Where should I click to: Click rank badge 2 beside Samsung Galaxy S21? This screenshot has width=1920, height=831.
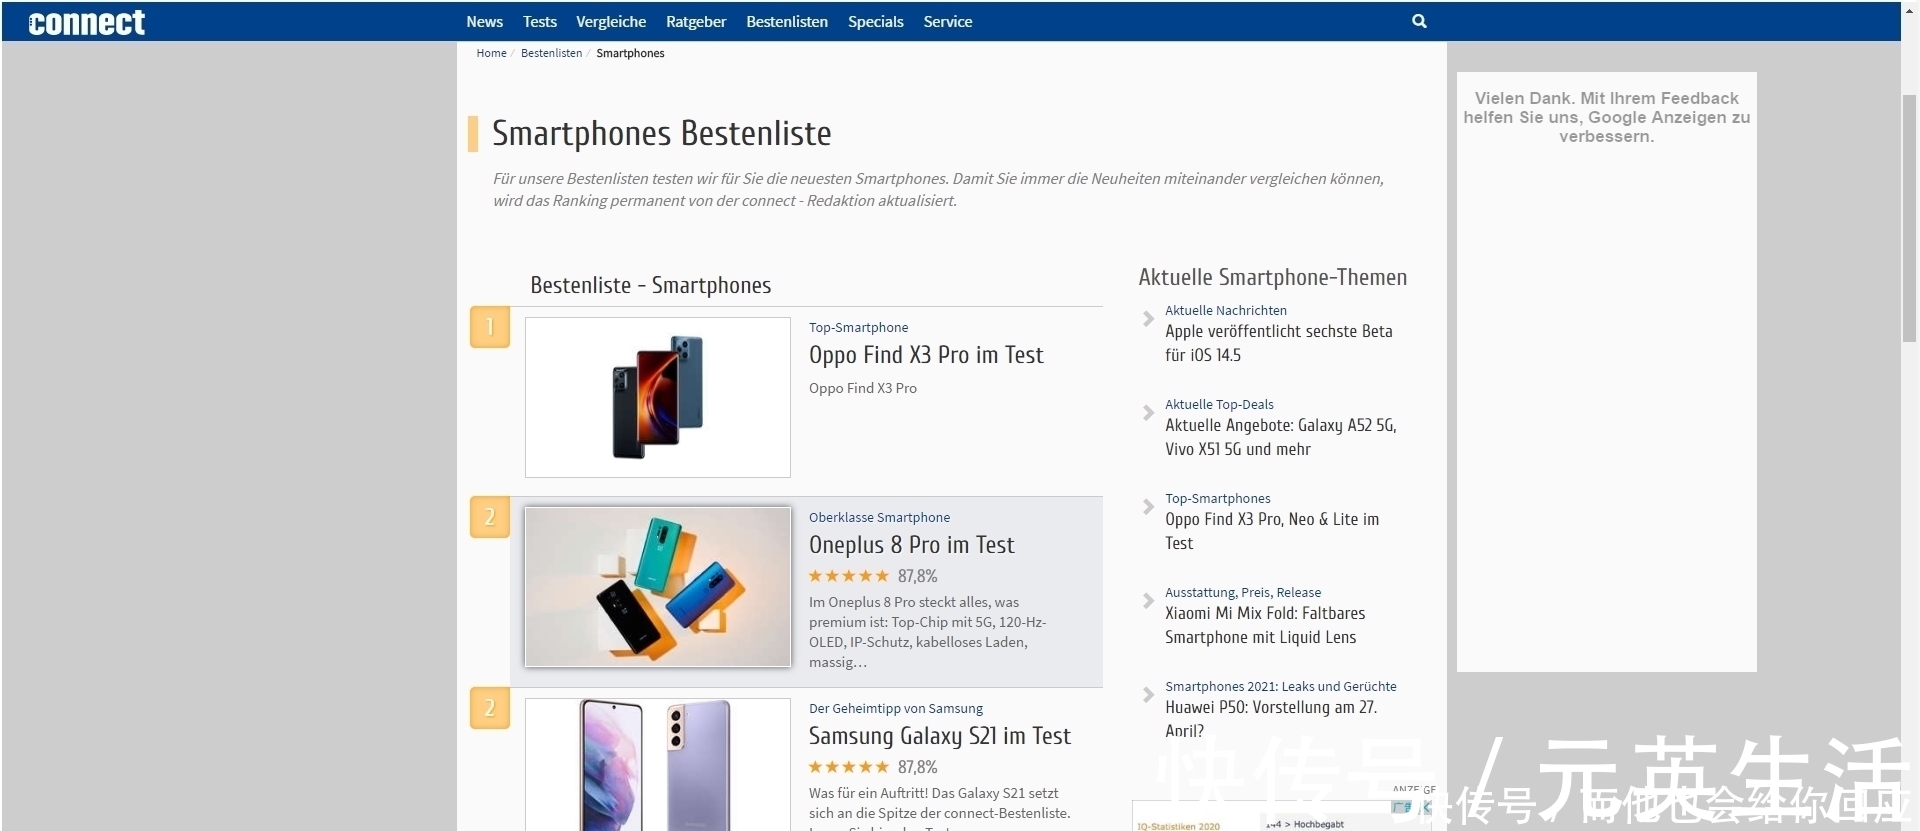pos(490,708)
